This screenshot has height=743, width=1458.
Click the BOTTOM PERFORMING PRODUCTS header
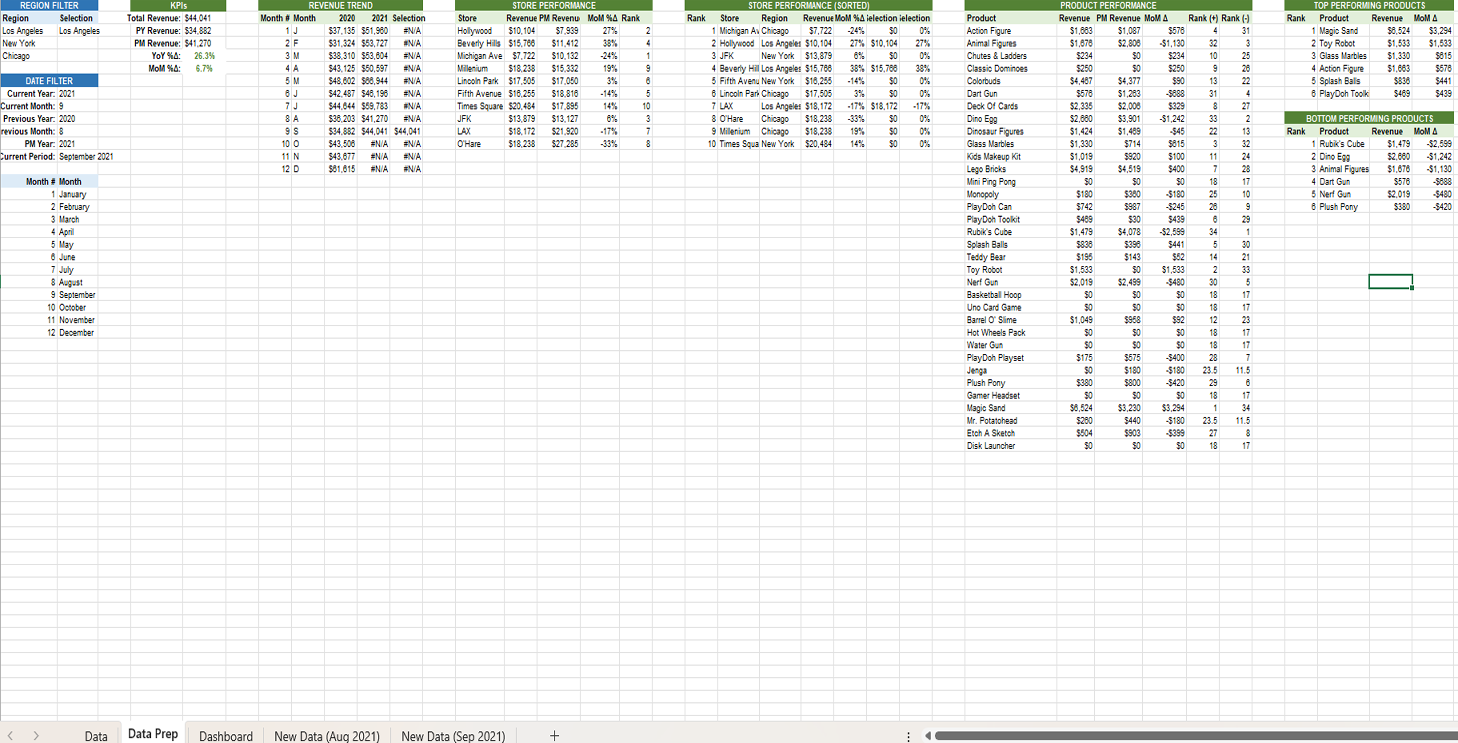[x=1368, y=119]
